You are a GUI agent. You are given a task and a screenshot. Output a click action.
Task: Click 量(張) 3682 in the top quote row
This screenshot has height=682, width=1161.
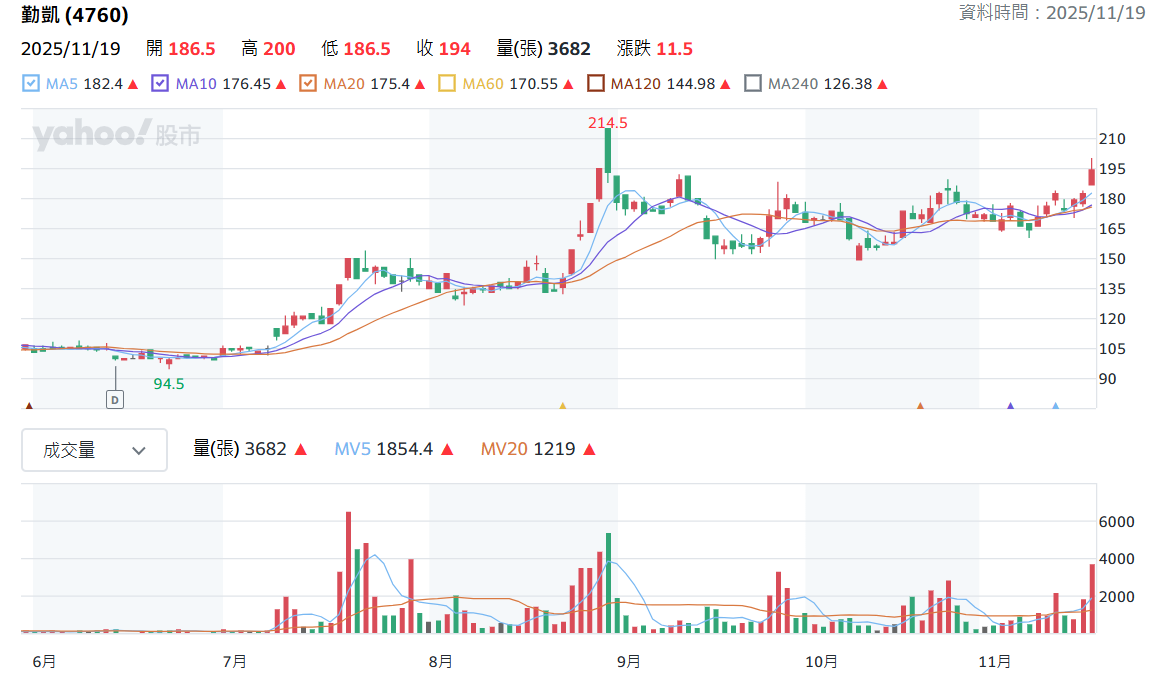pos(543,49)
